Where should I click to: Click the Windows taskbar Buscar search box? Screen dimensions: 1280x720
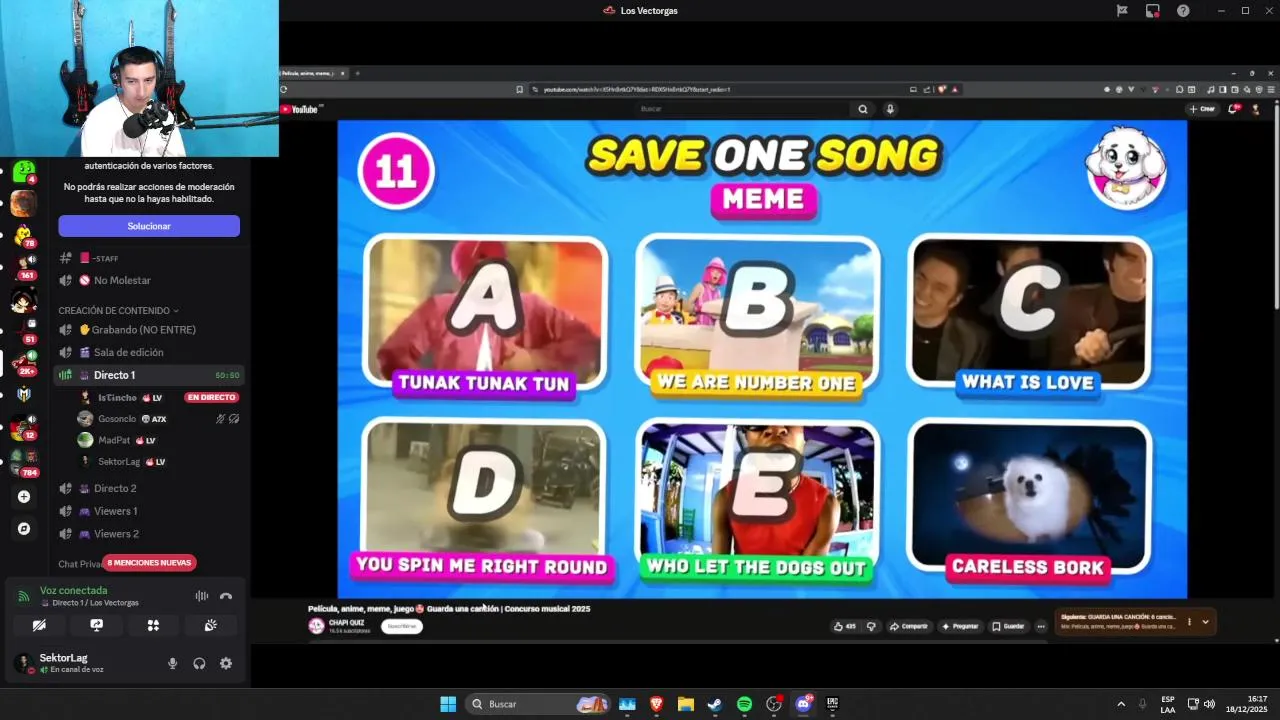[x=539, y=704]
